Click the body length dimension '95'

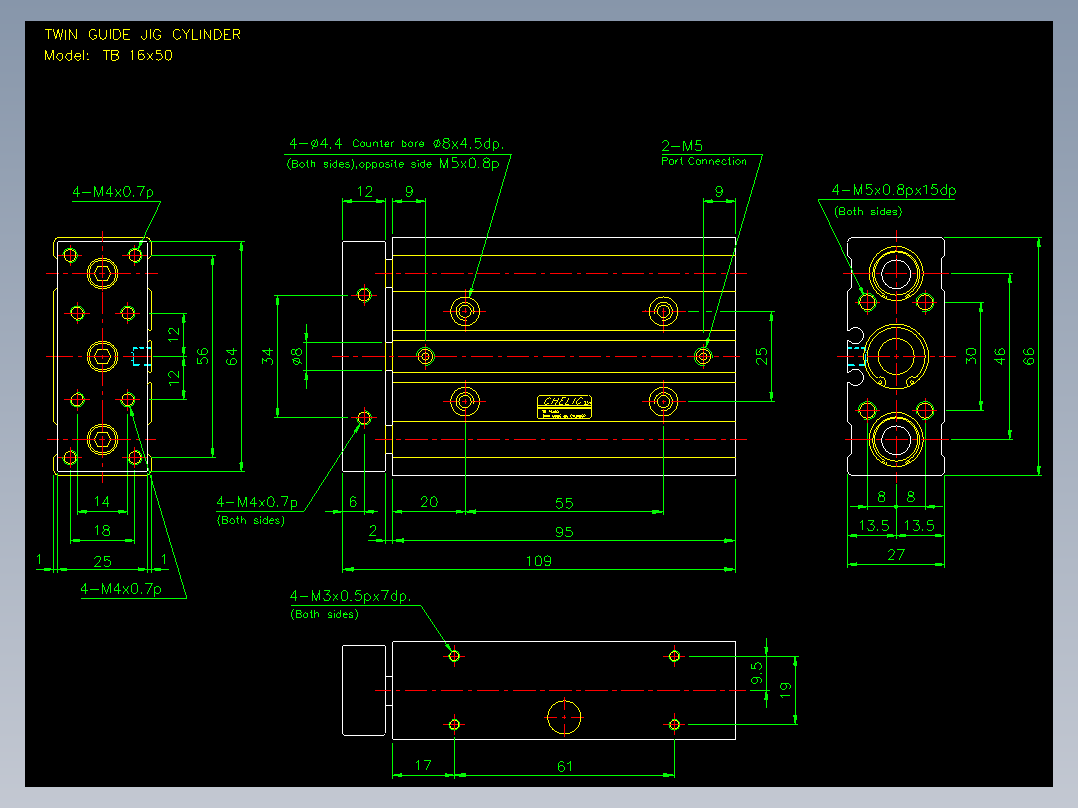(564, 532)
